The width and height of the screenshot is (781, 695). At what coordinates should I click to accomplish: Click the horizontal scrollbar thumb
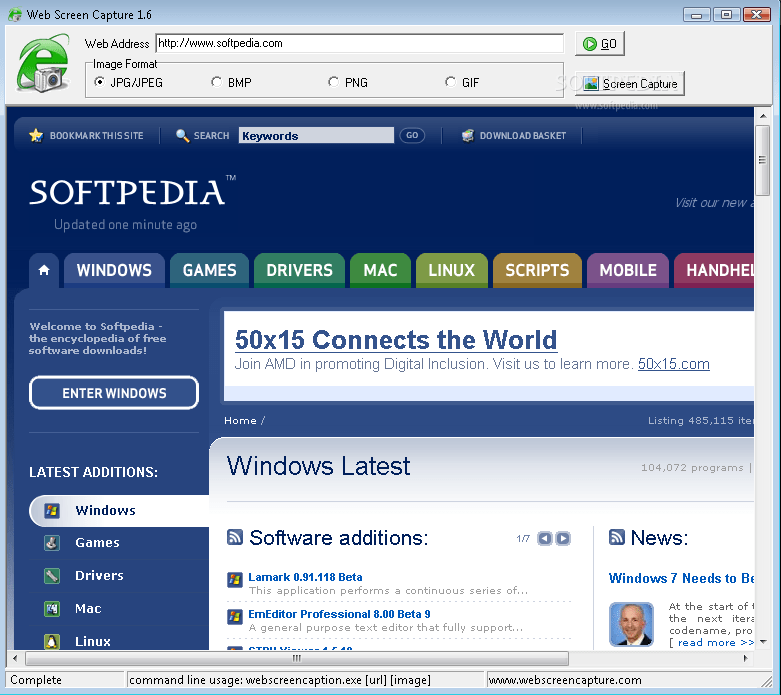(x=297, y=659)
